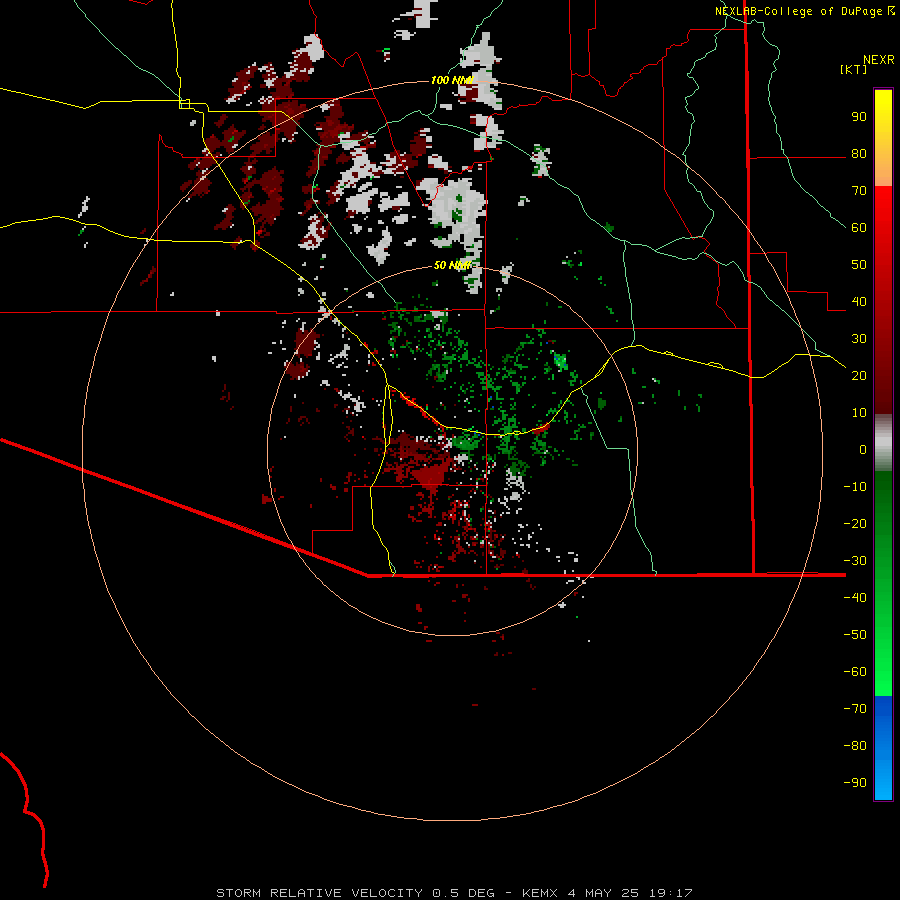The height and width of the screenshot is (900, 900).
Task: Click the -70 value on velocity scale
Action: [855, 709]
